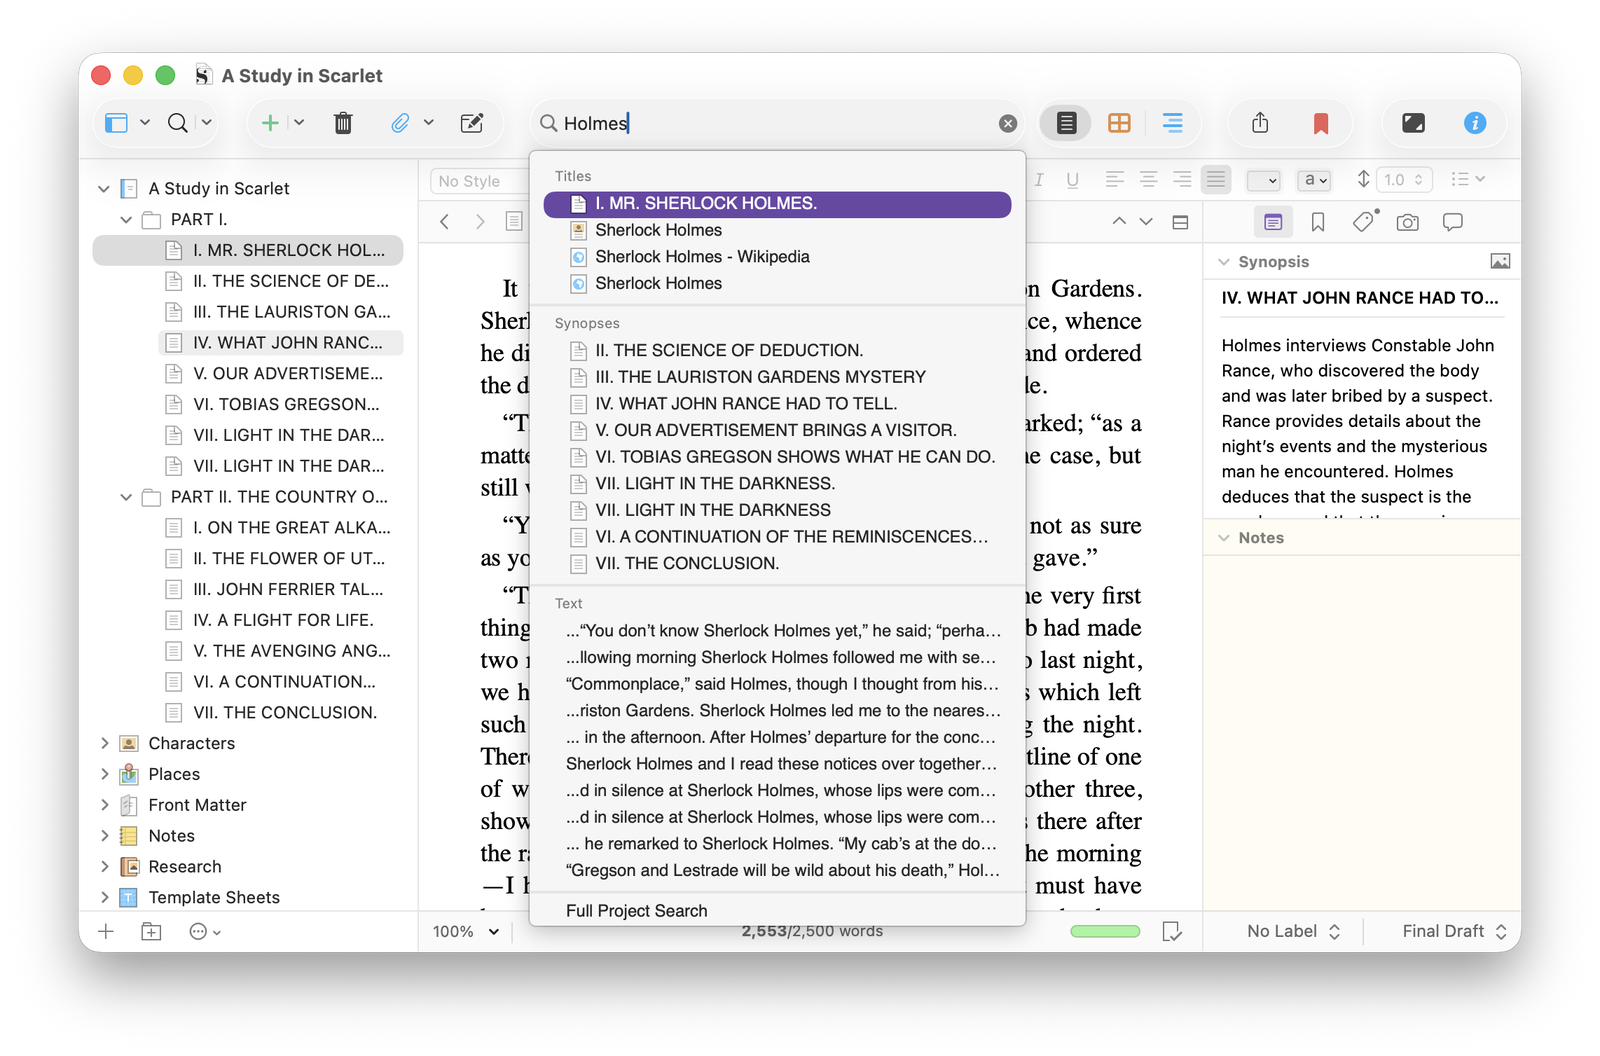The image size is (1600, 1056).
Task: Select 'IV. A FLIGHT FOR LIFE.' in the binder
Action: point(283,620)
